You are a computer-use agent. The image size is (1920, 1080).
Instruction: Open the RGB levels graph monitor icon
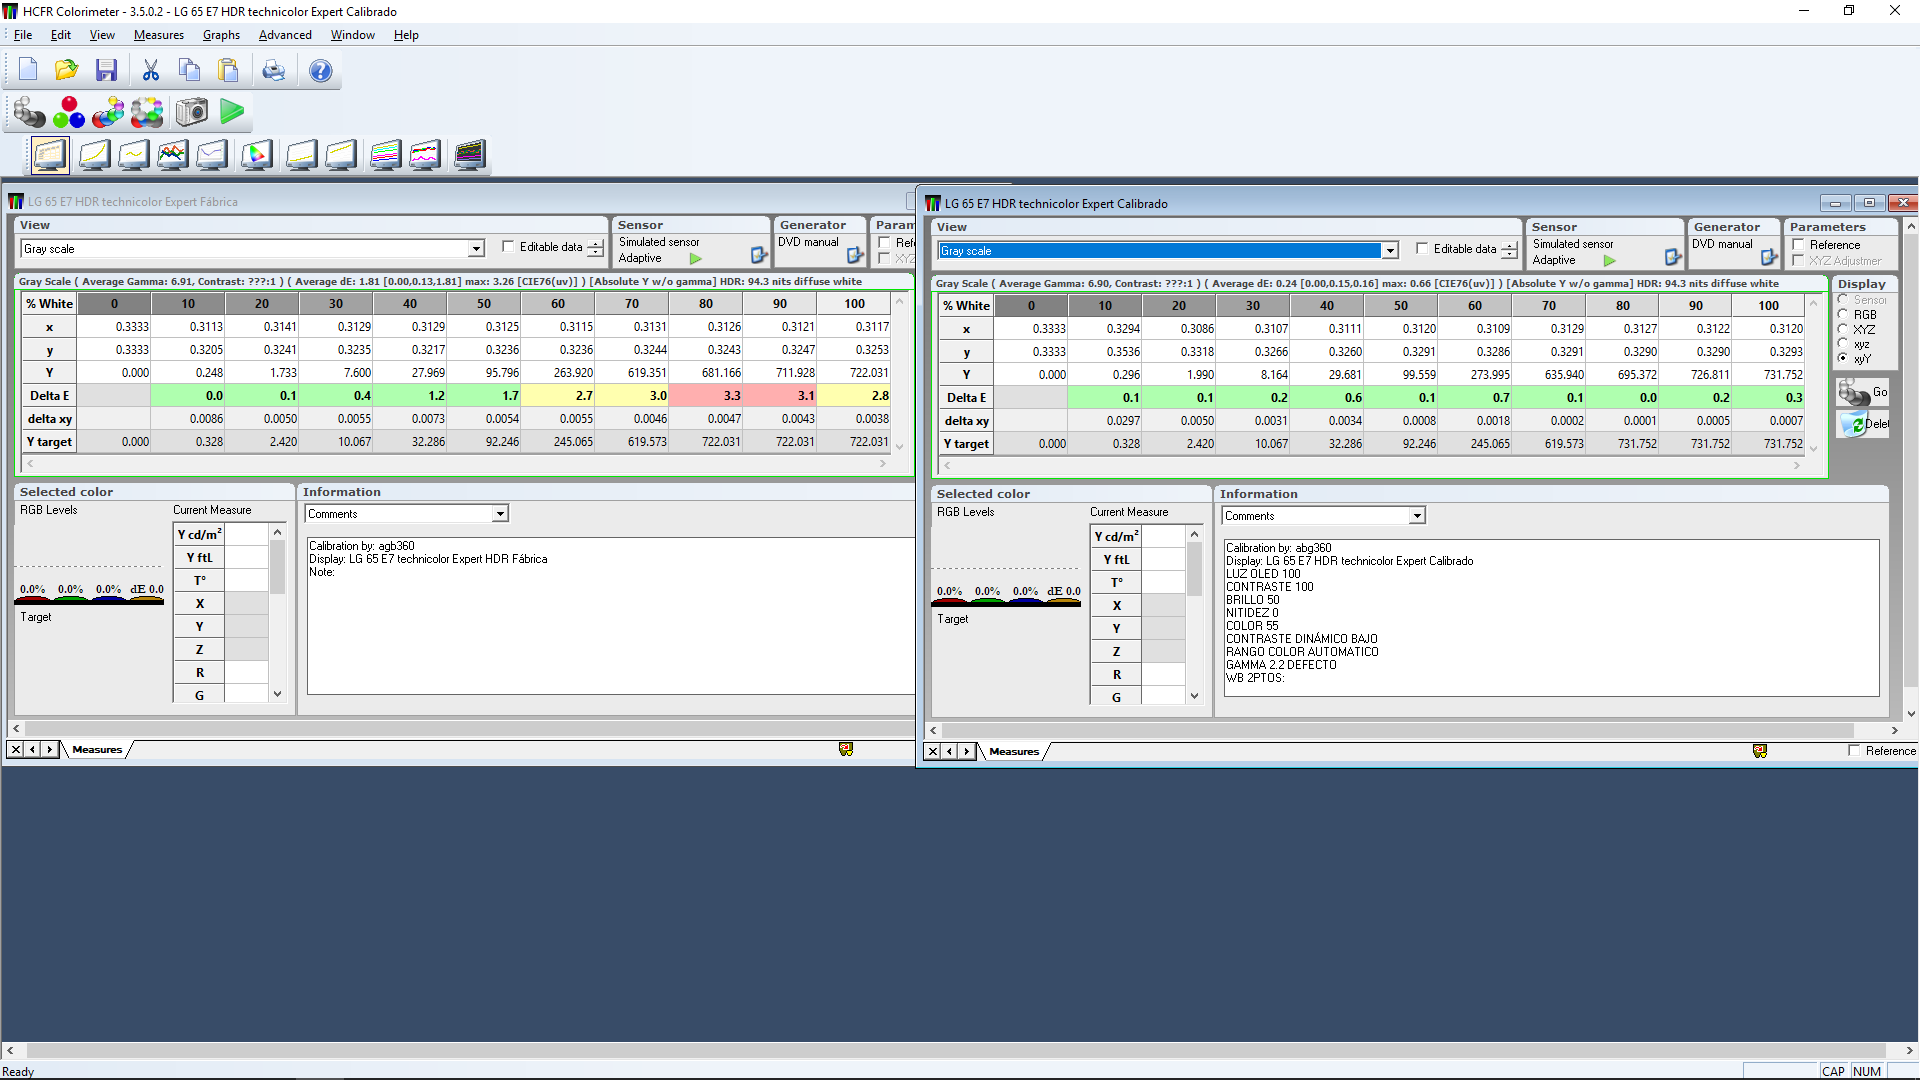(x=172, y=155)
